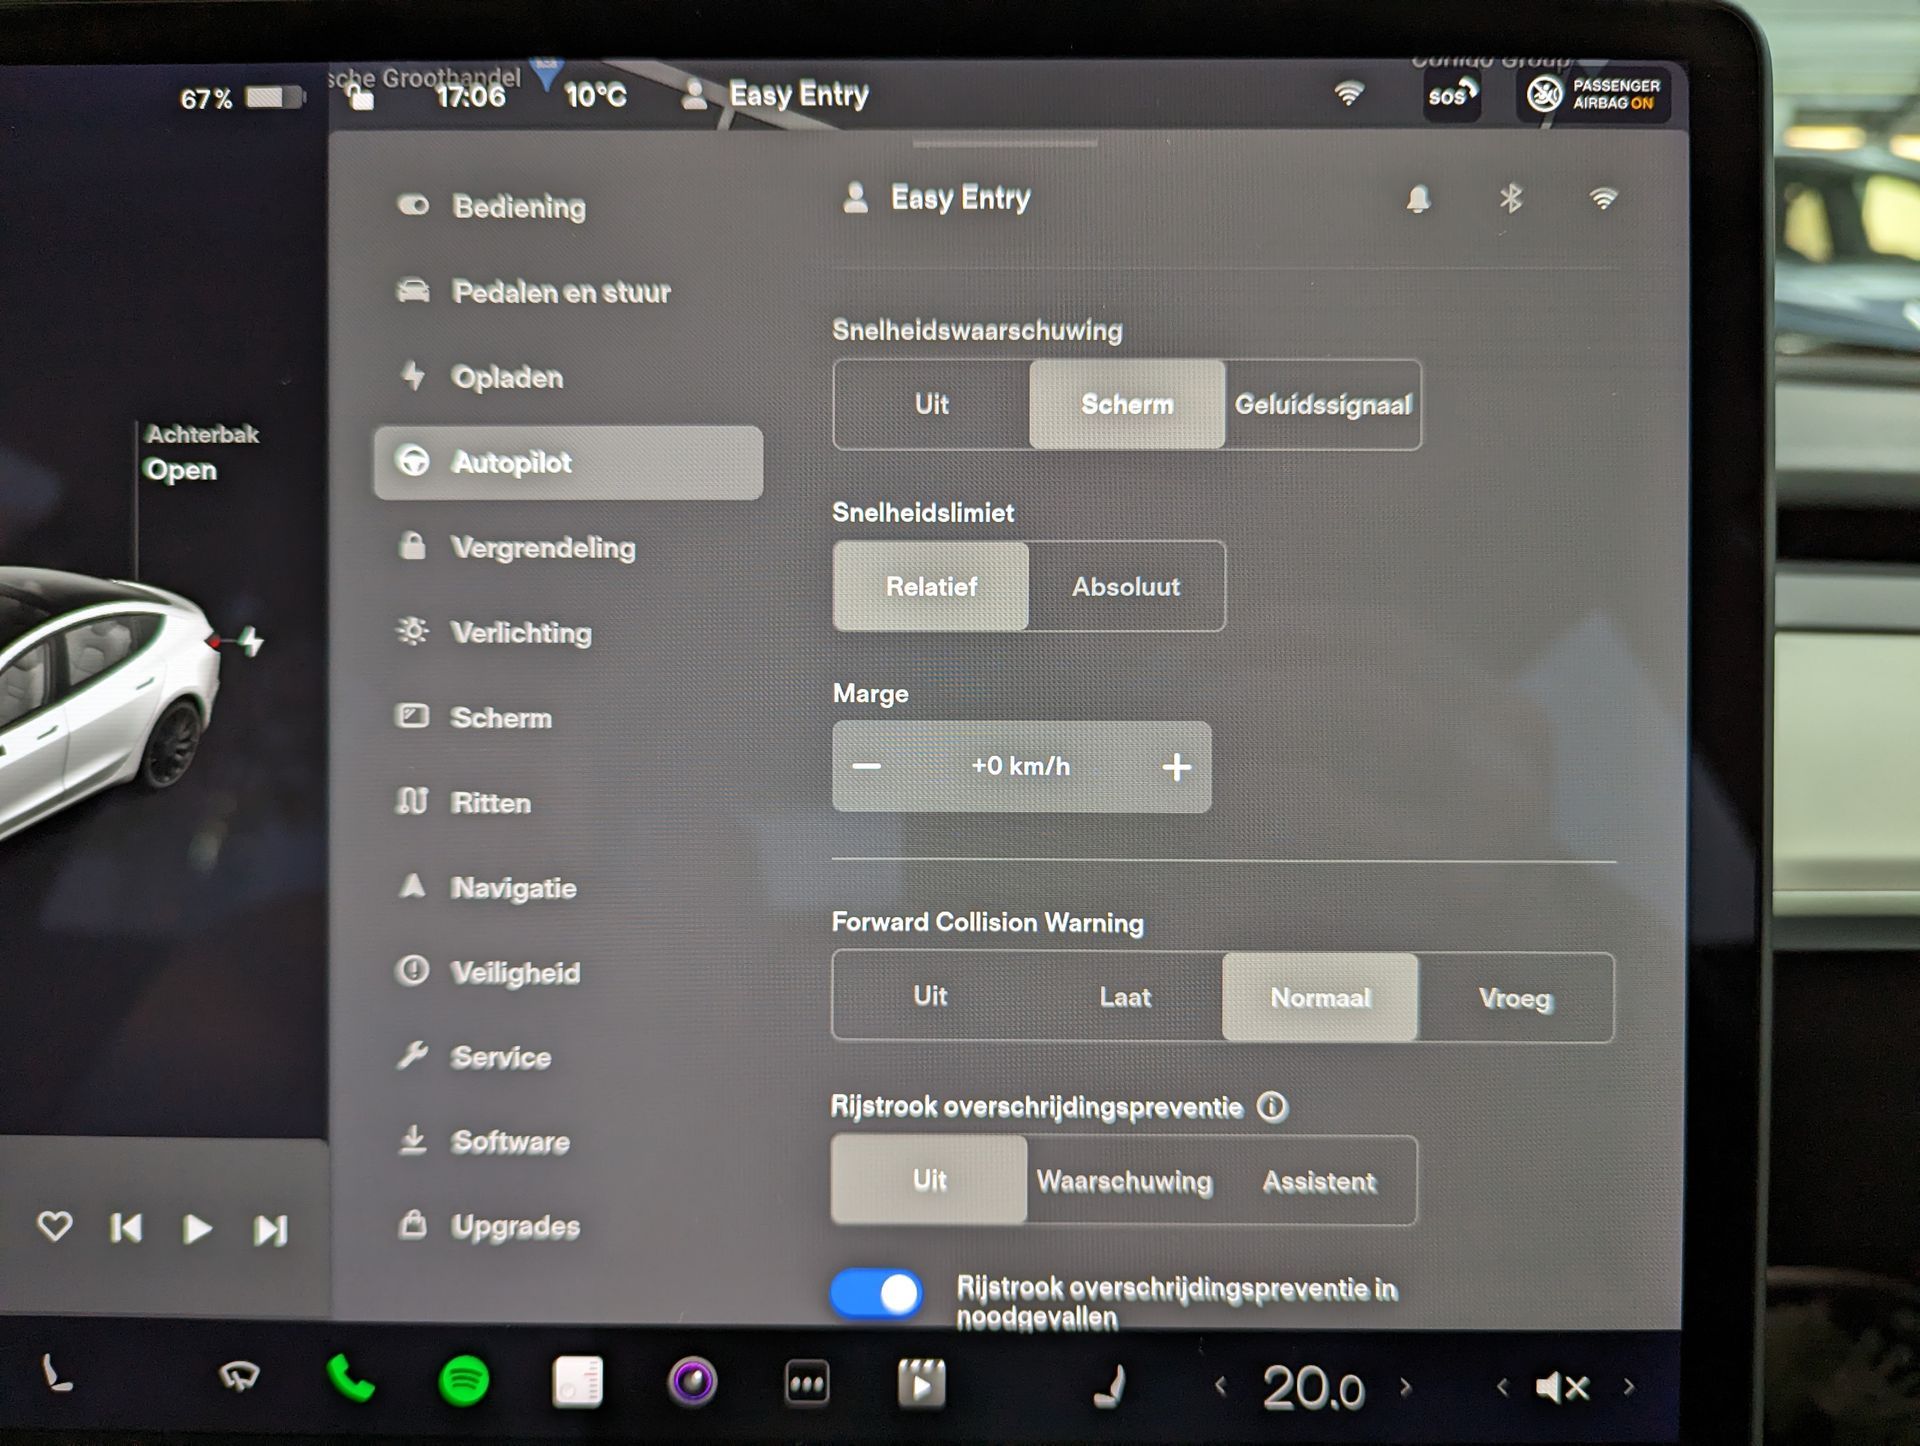Set Snelheidswaarschuwing to Geluidssignaal
This screenshot has width=1920, height=1446.
tap(1322, 405)
